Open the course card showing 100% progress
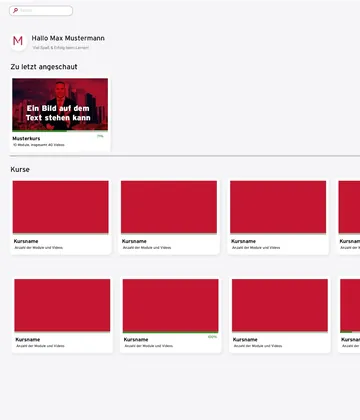360x420 pixels. point(171,315)
